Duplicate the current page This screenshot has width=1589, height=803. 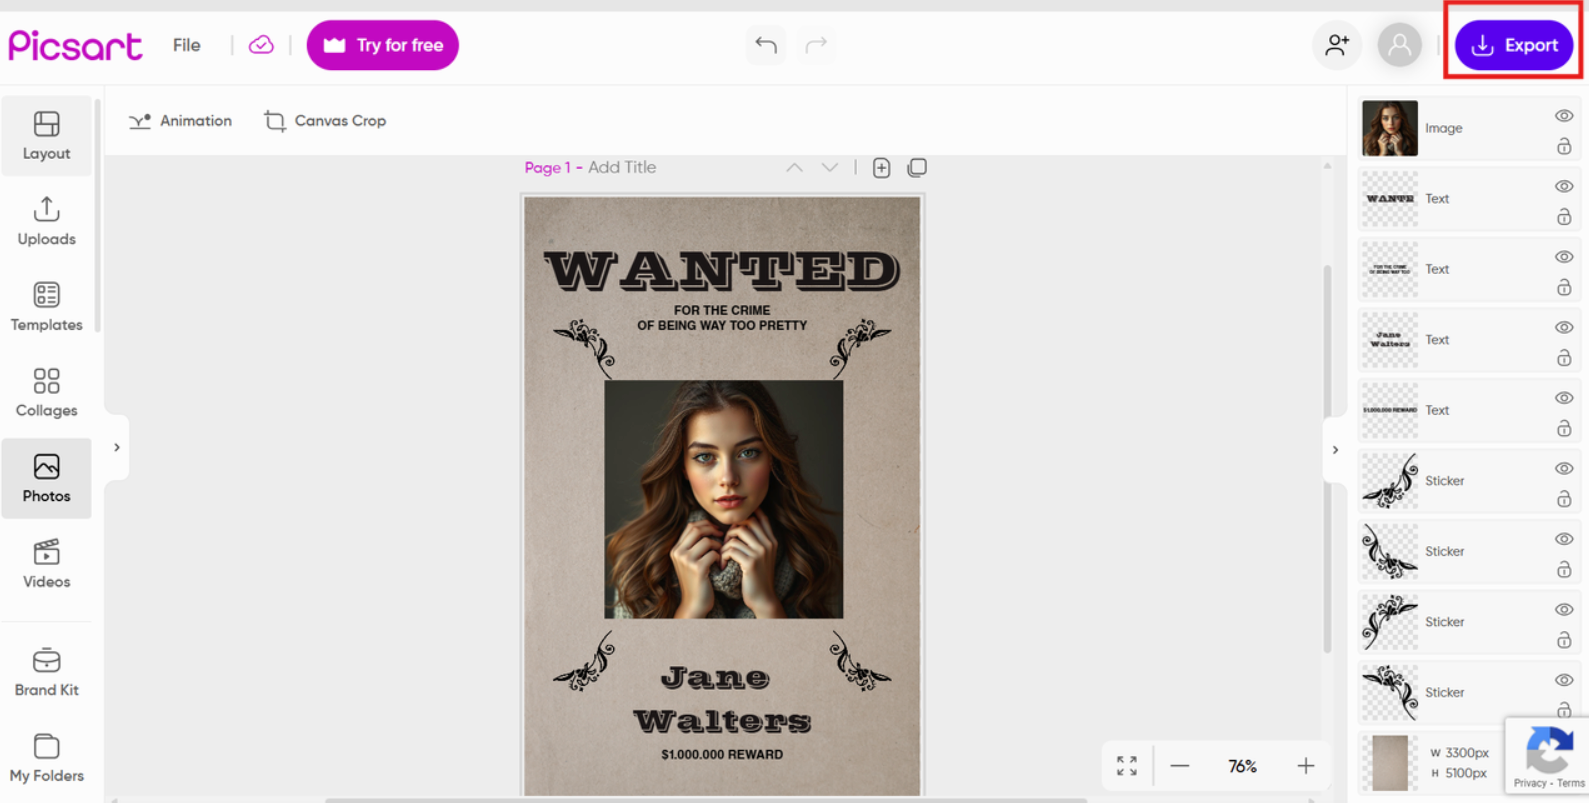917,168
